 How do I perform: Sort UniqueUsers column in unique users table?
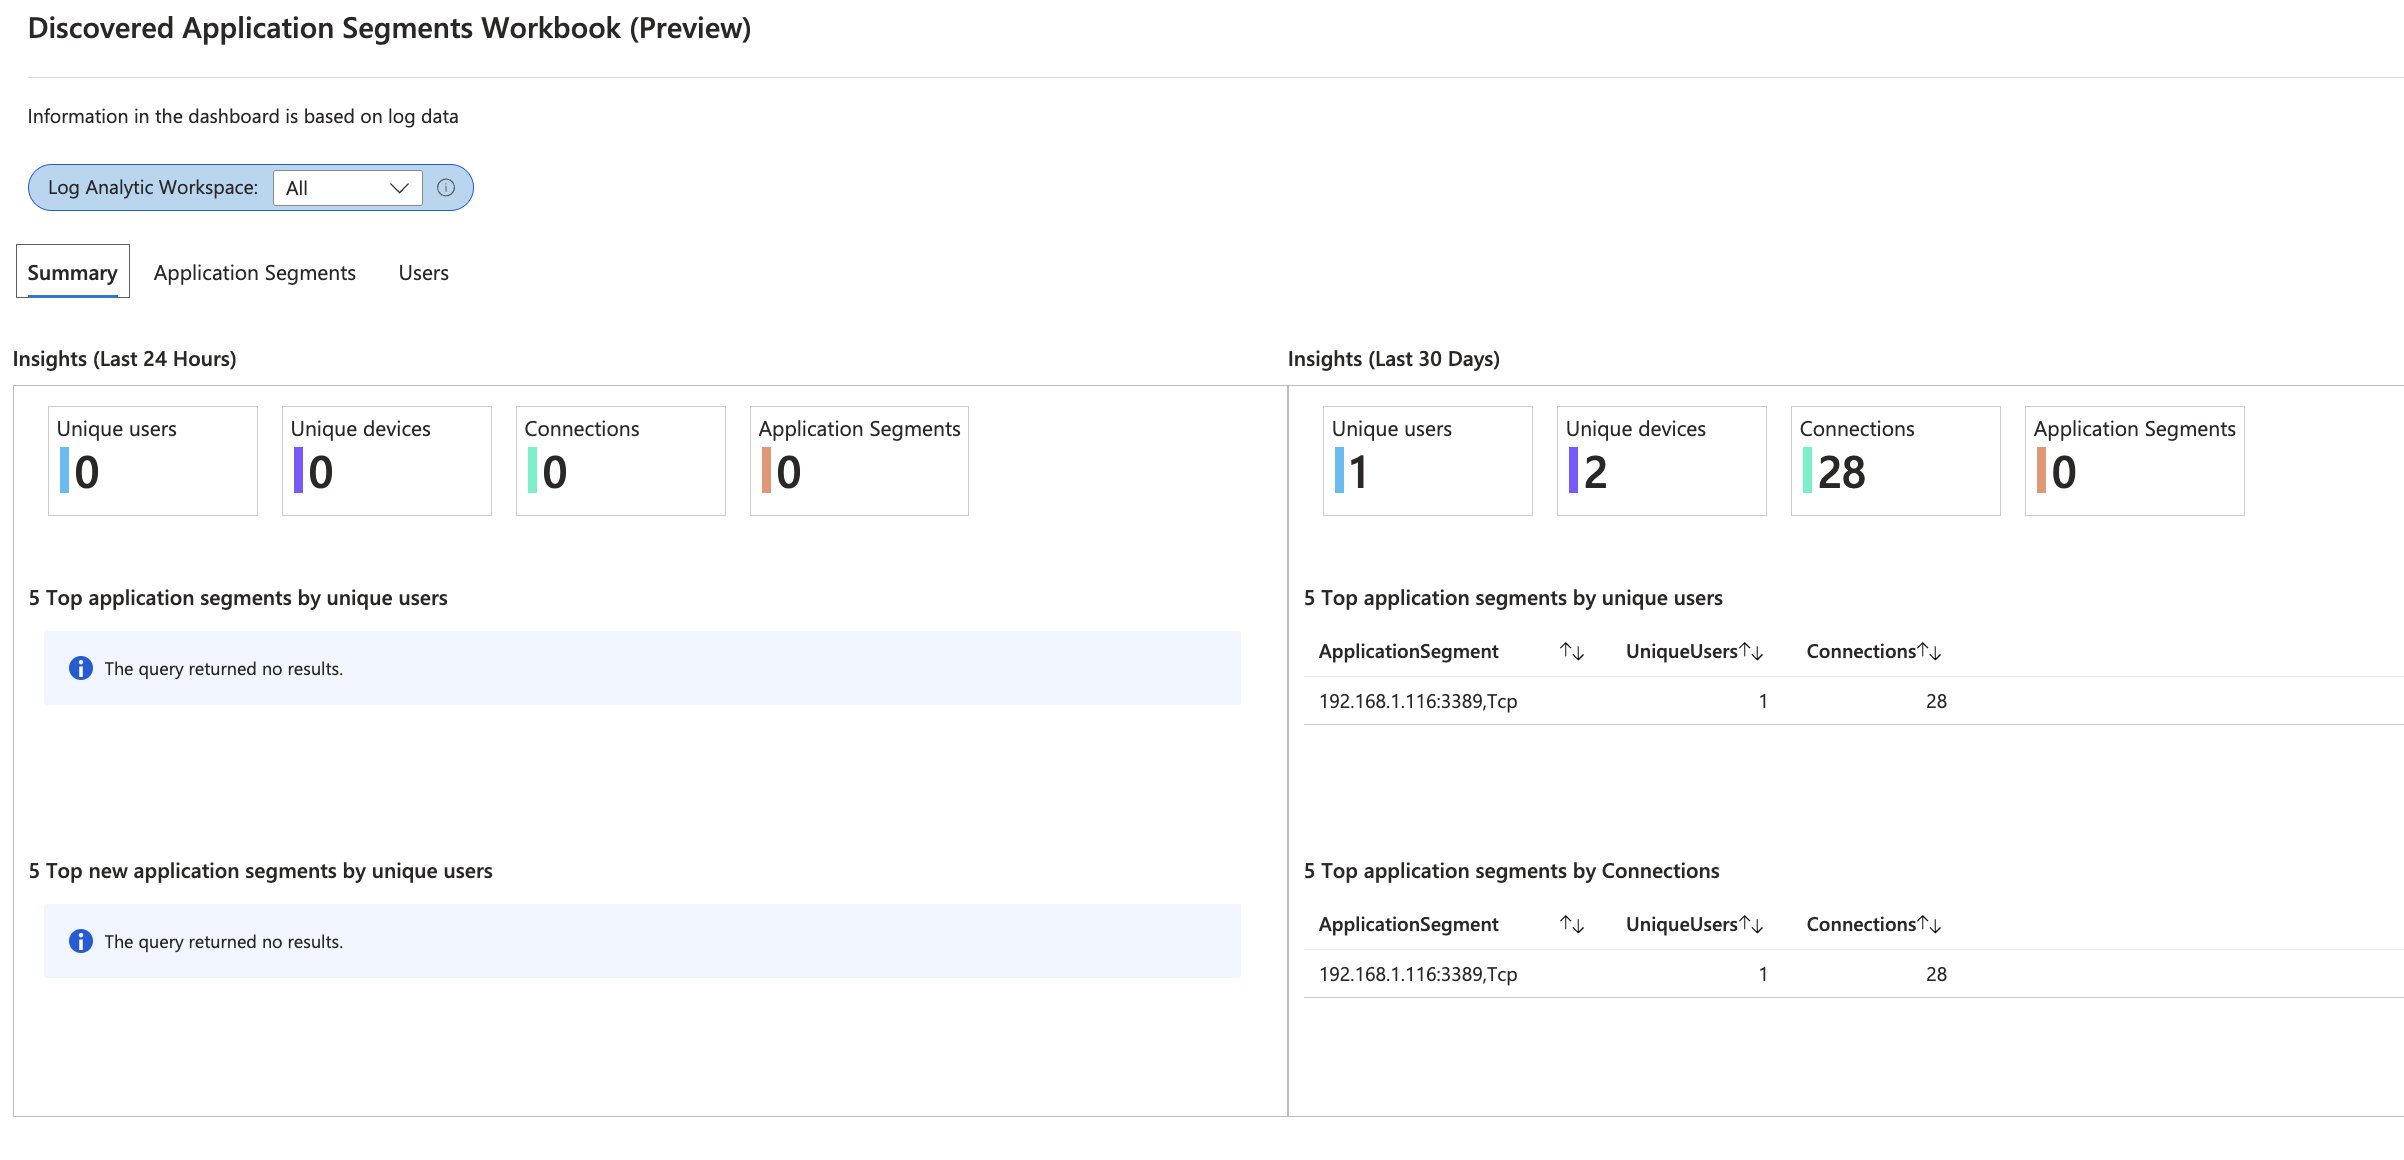[x=1750, y=652]
